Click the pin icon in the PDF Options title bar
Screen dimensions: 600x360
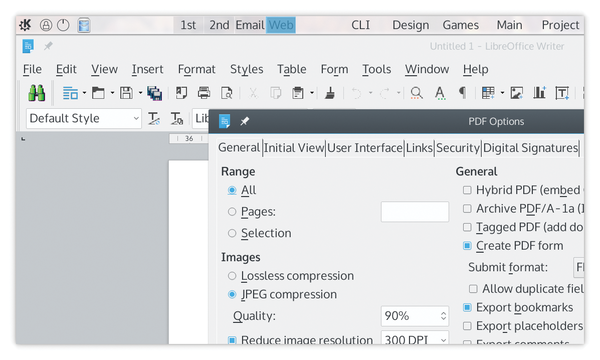click(245, 121)
